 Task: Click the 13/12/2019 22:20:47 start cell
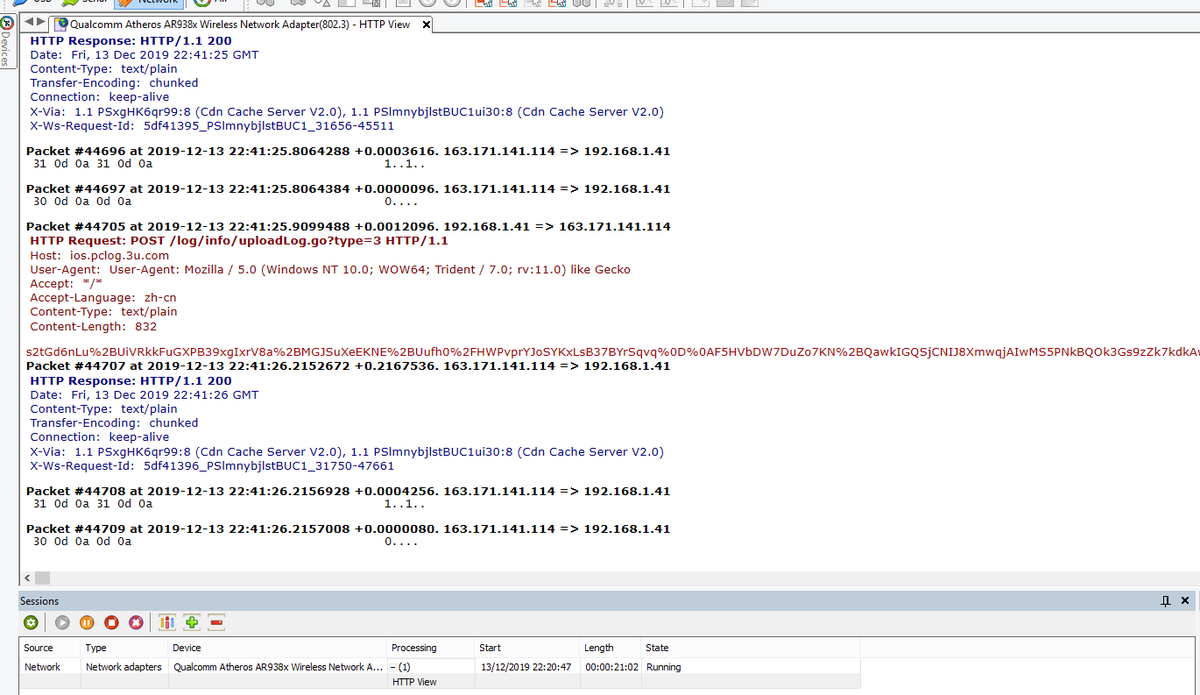click(525, 667)
